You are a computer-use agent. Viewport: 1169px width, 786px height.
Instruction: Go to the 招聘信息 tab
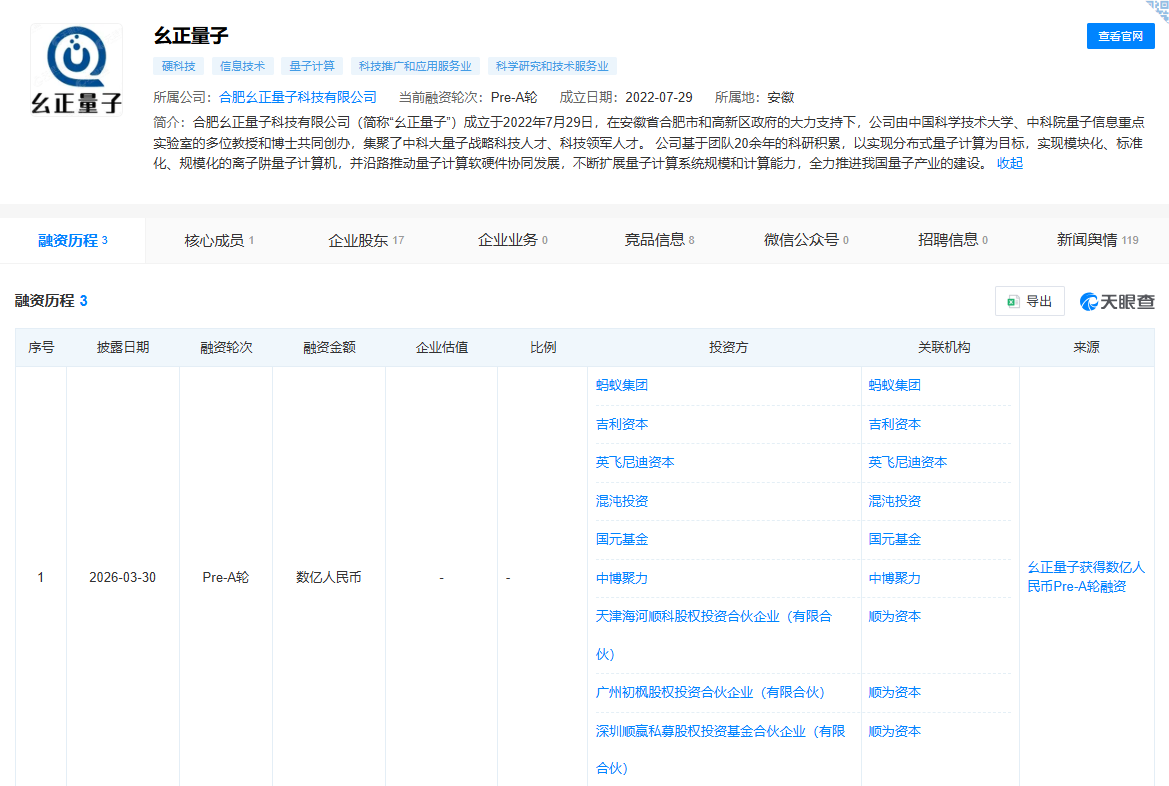(952, 240)
